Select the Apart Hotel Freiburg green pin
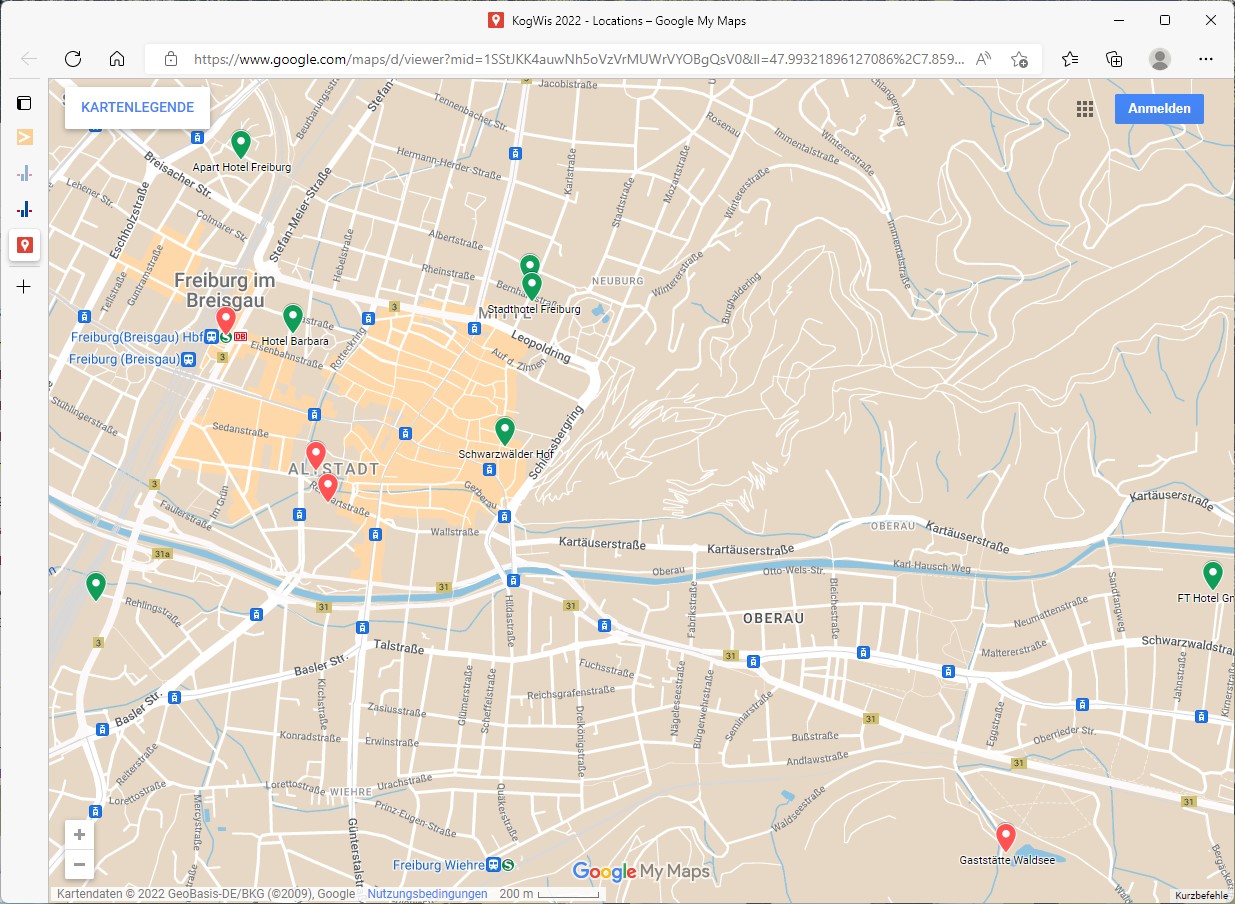This screenshot has width=1235, height=904. (241, 144)
